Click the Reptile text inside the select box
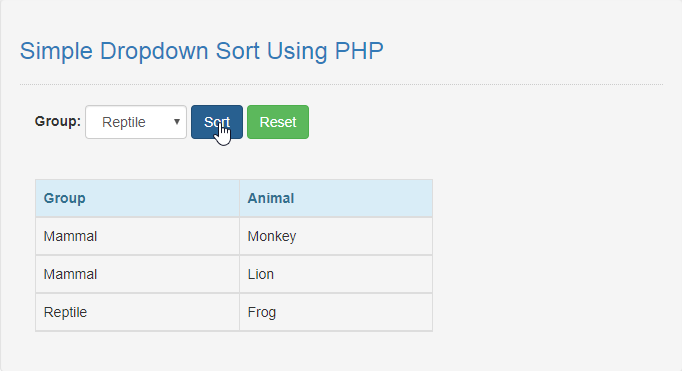The width and height of the screenshot is (682, 371). (124, 123)
